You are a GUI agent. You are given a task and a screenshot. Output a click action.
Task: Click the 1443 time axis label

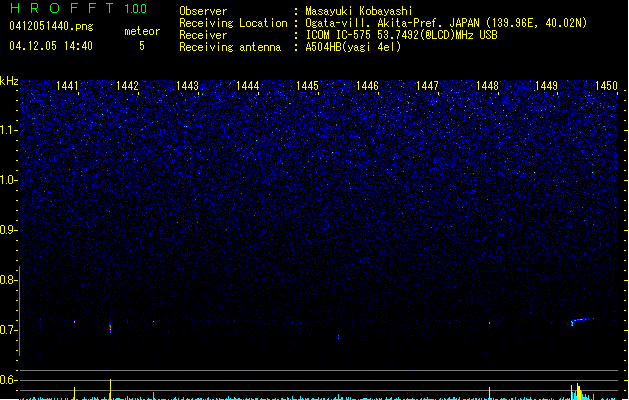pyautogui.click(x=187, y=86)
